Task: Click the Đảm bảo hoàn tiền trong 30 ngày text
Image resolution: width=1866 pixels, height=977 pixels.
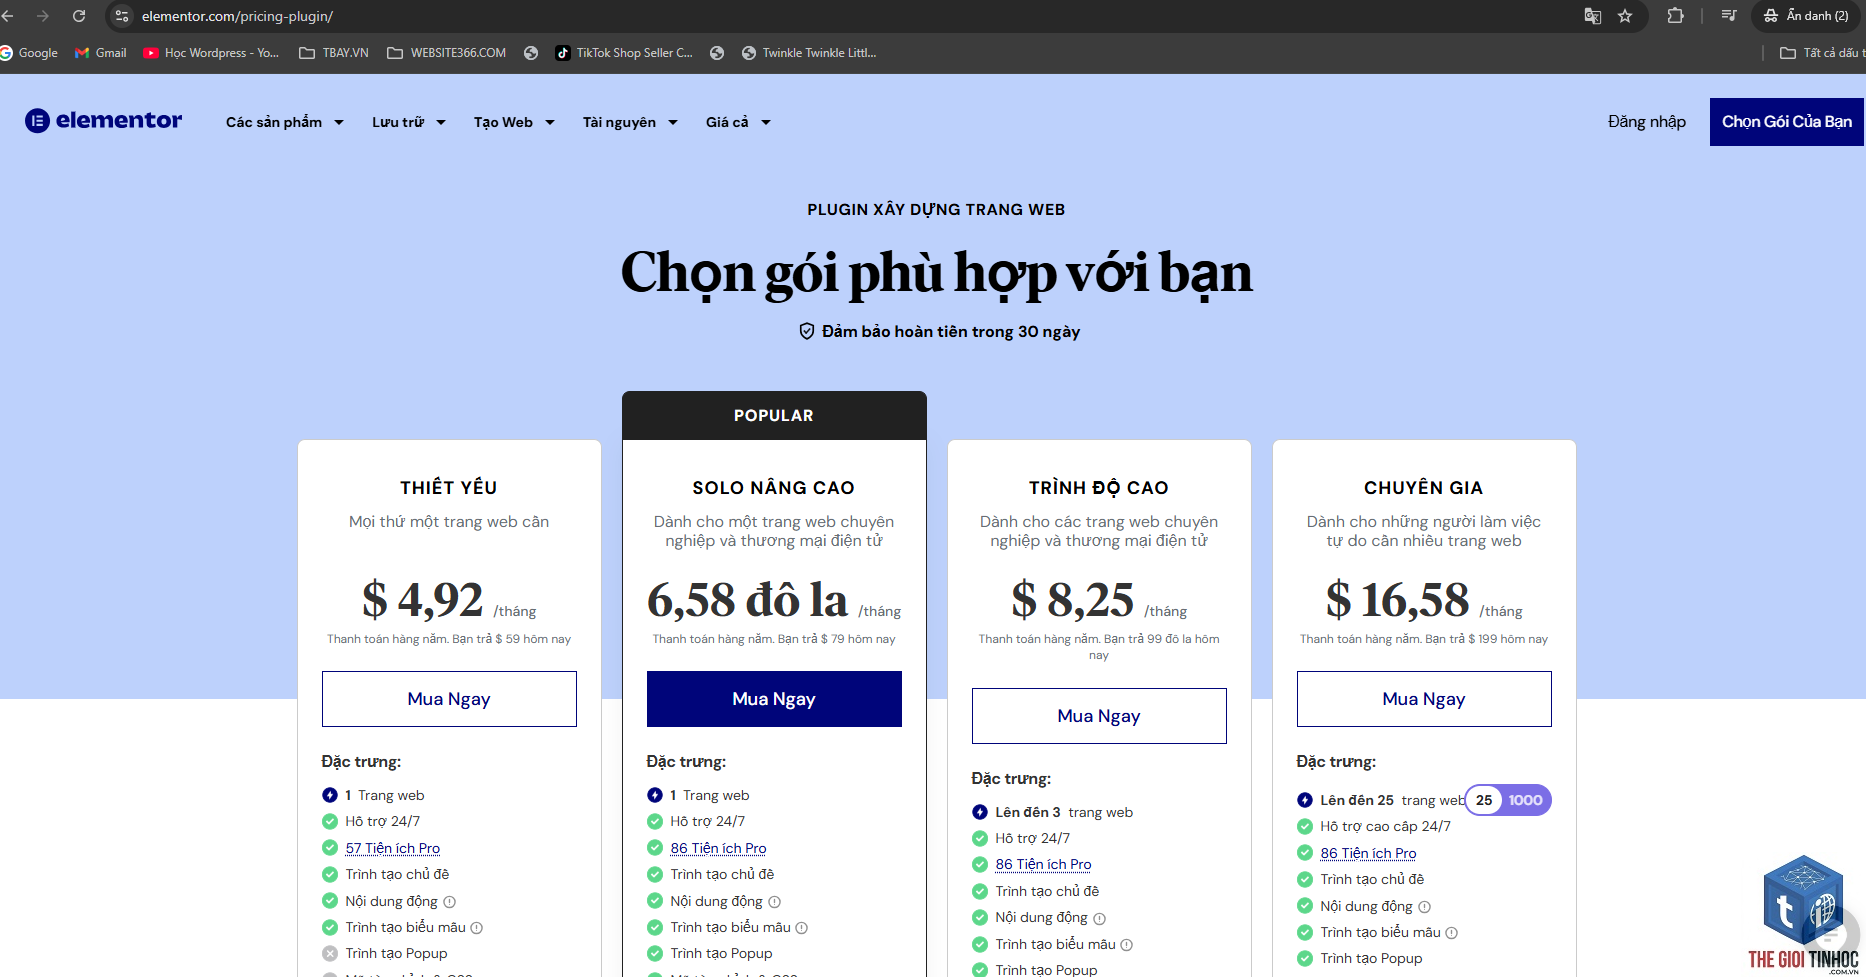Action: click(950, 331)
